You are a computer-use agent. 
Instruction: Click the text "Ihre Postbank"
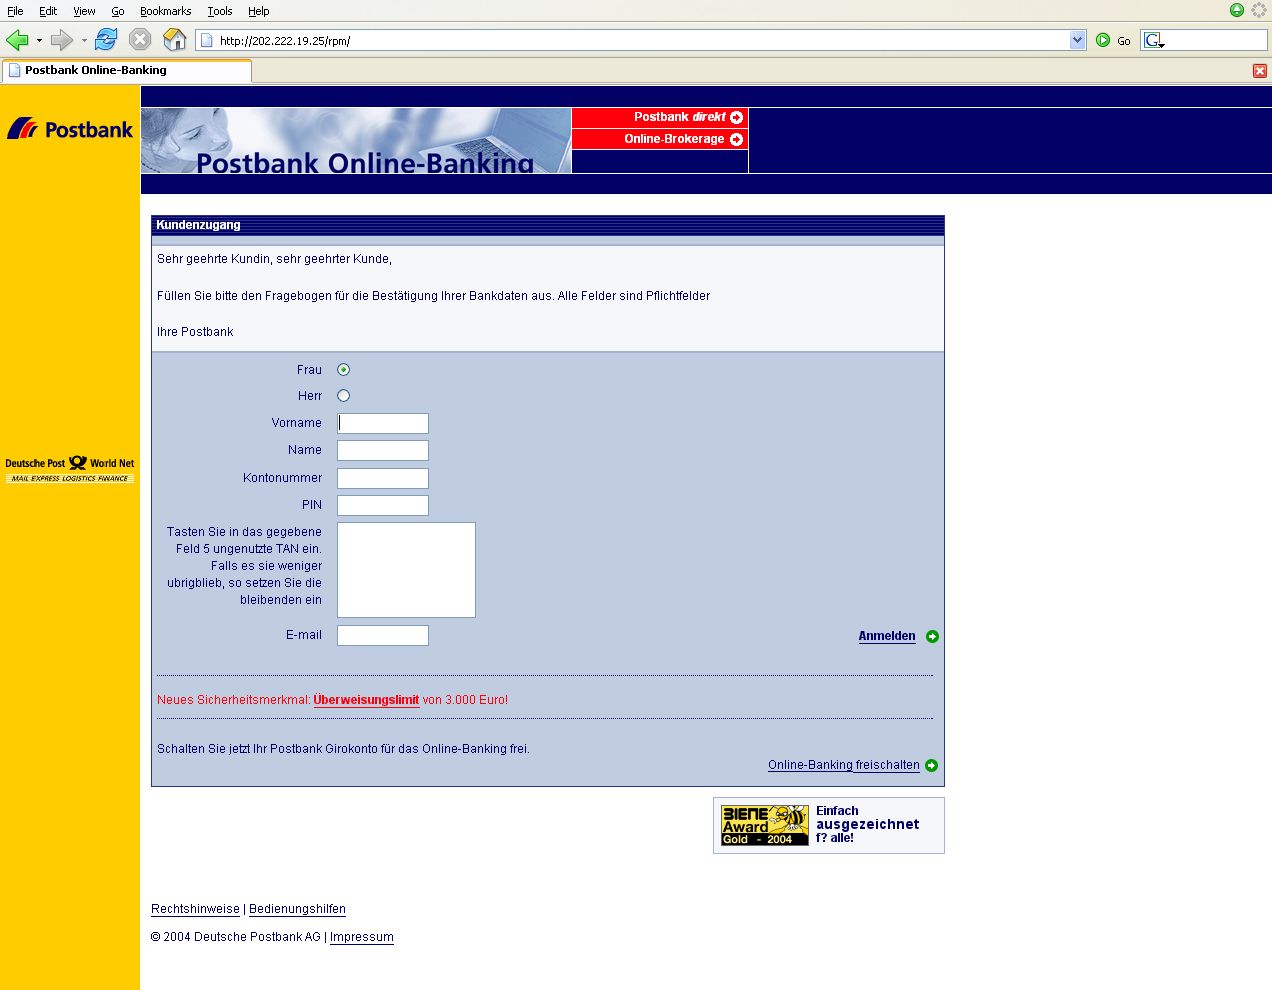[x=195, y=332]
